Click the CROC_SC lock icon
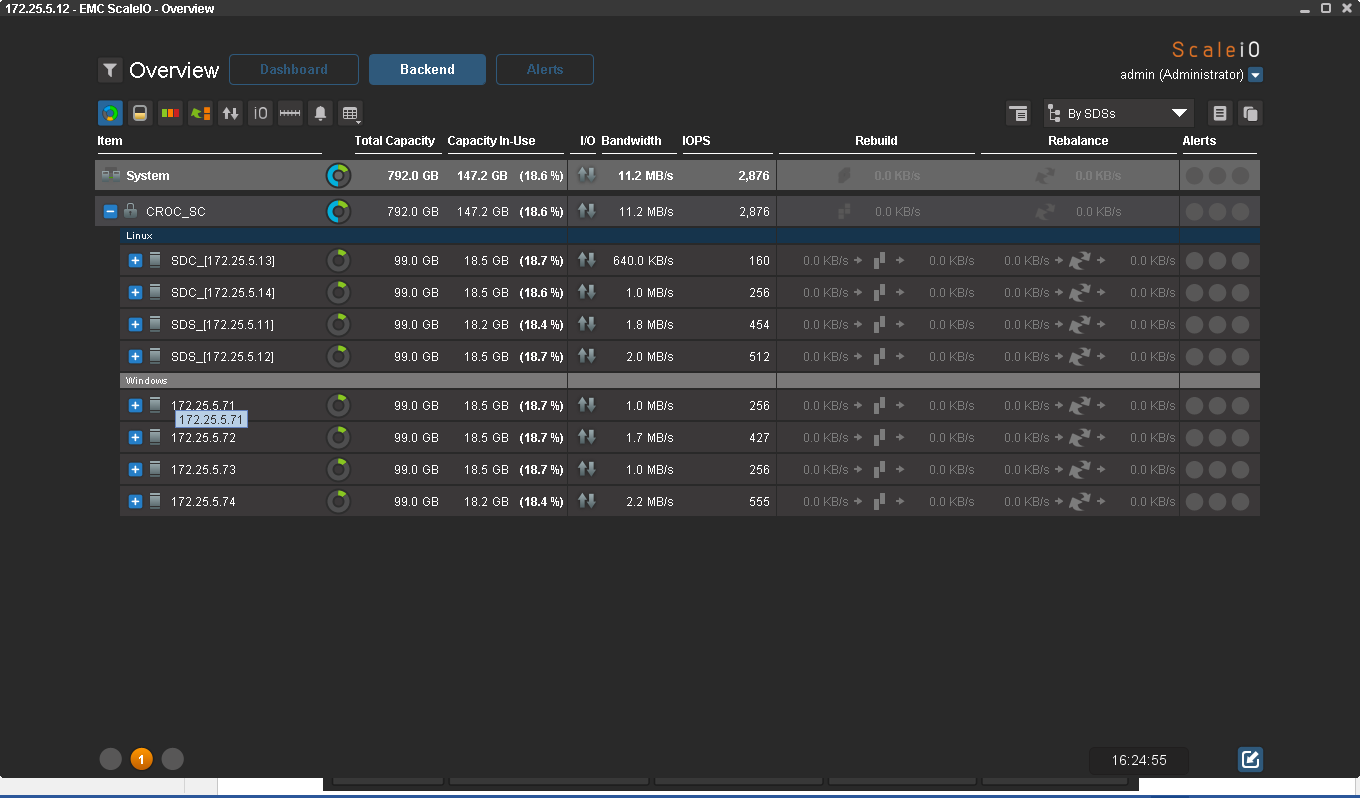Image resolution: width=1360 pixels, height=798 pixels. (x=130, y=211)
